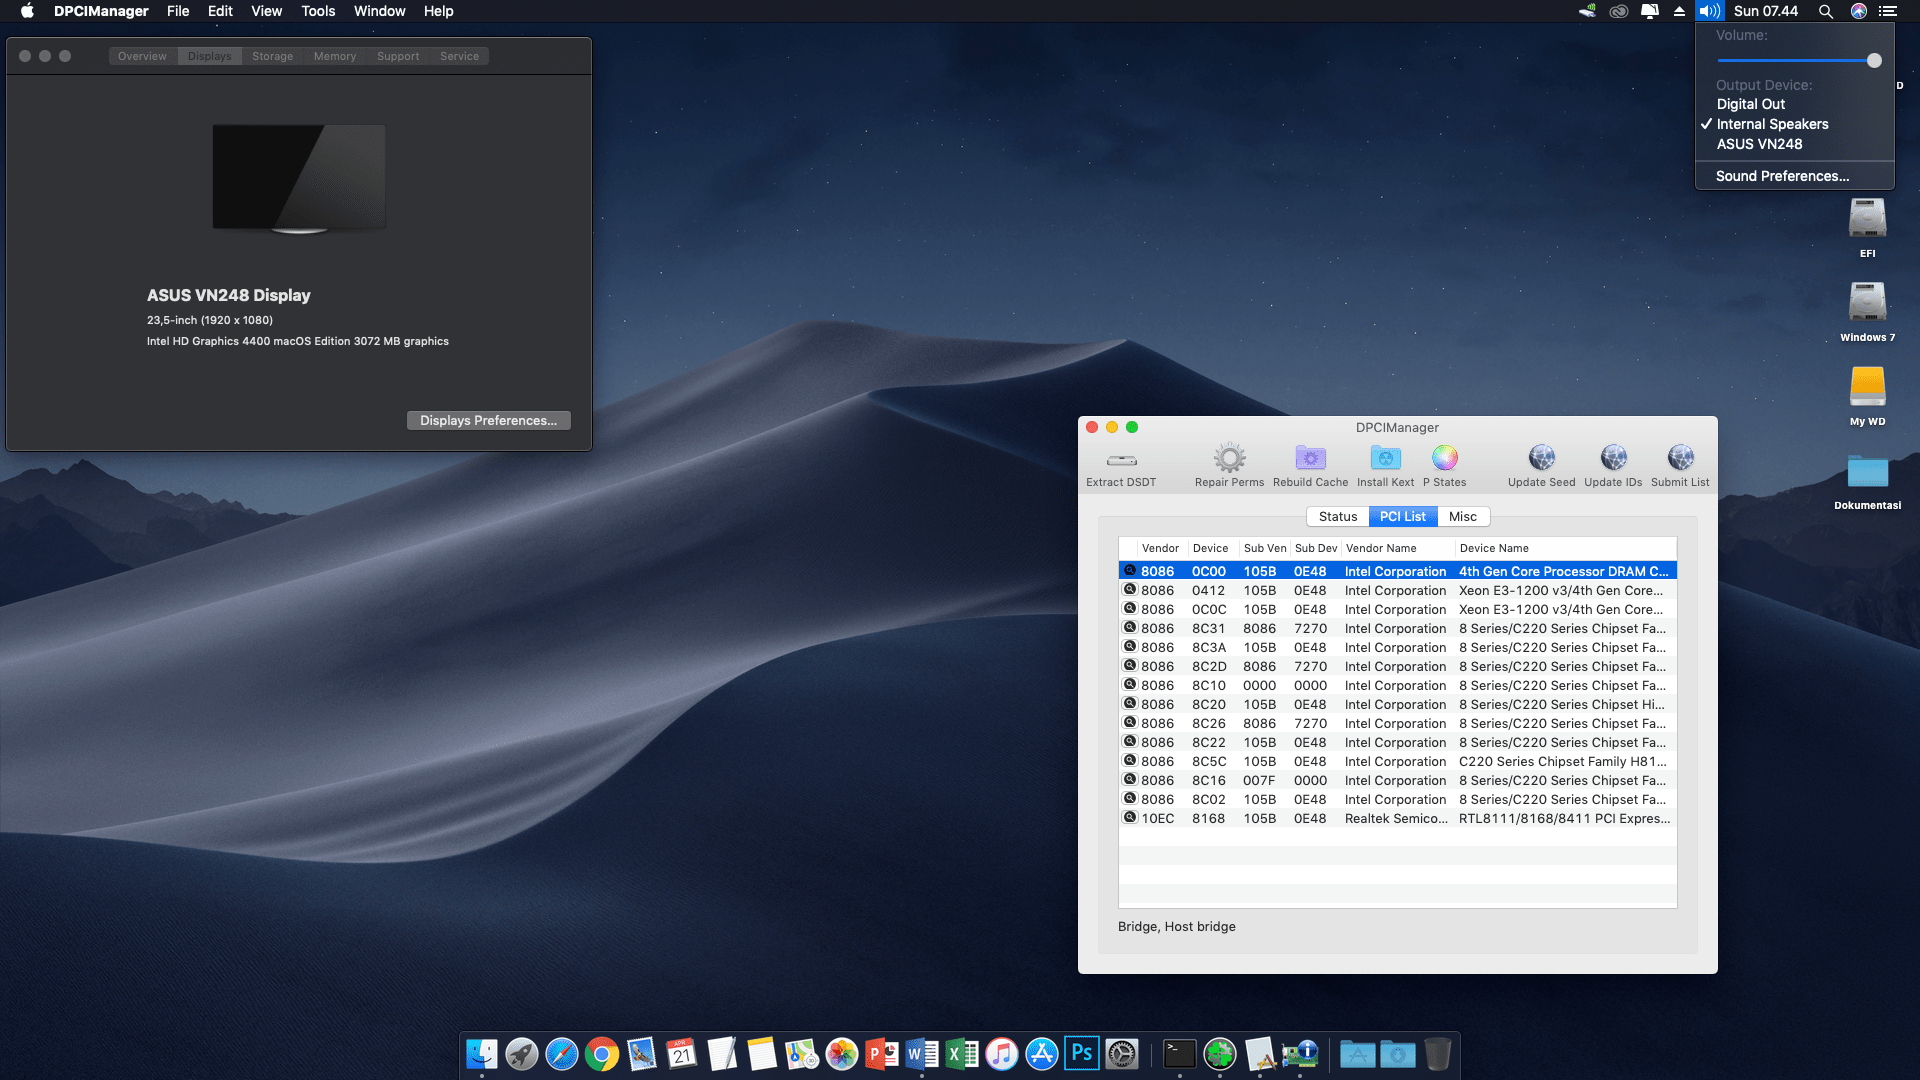
Task: Sort PCI list by Sub Ven header
Action: click(x=1264, y=548)
